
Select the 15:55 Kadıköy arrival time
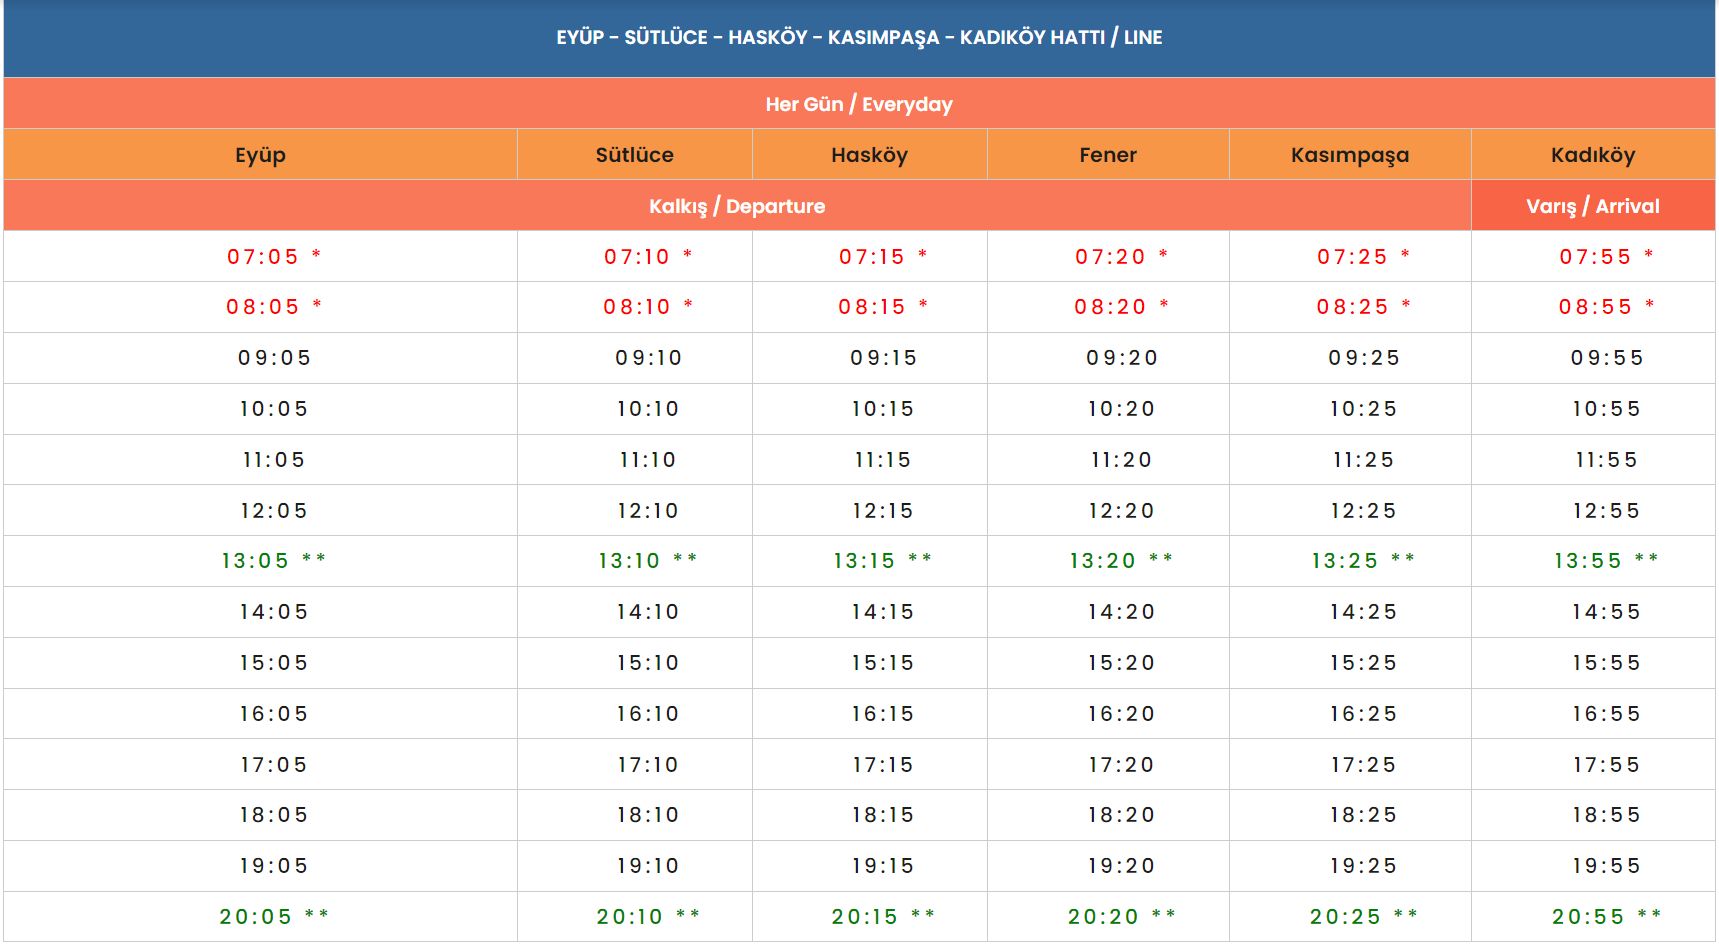coord(1606,663)
